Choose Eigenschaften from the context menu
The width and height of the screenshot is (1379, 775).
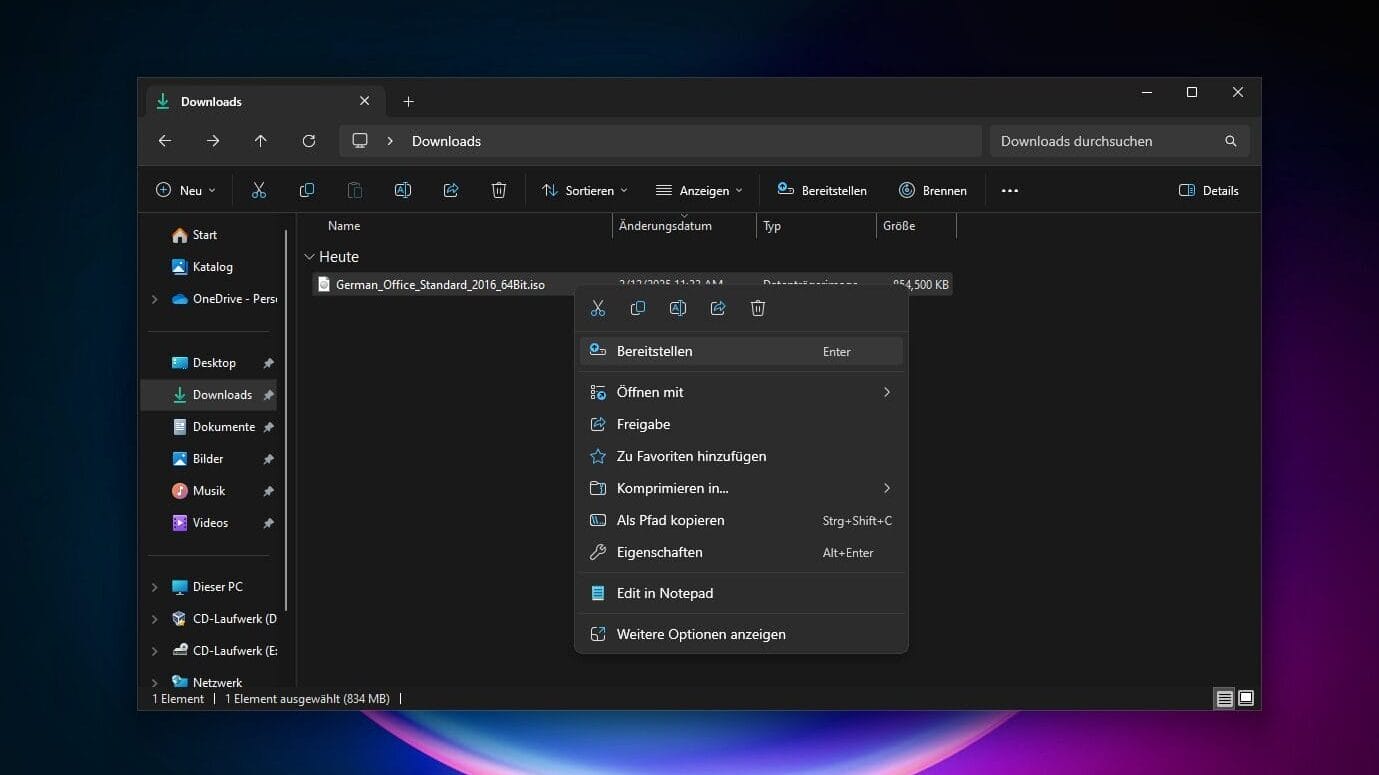click(x=660, y=552)
